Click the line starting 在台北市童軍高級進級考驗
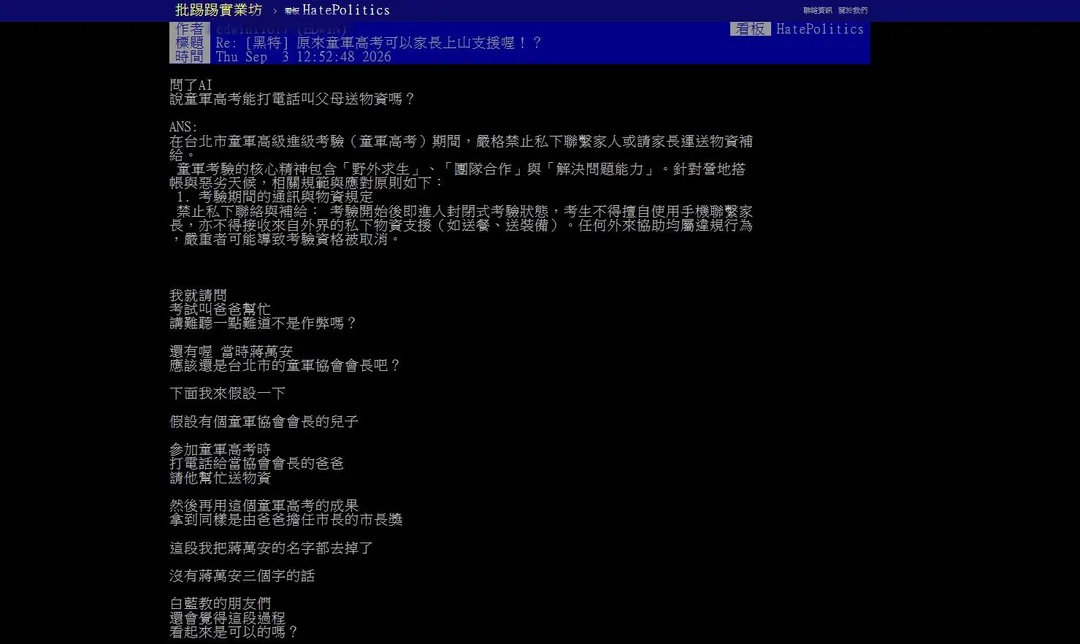 click(x=461, y=141)
